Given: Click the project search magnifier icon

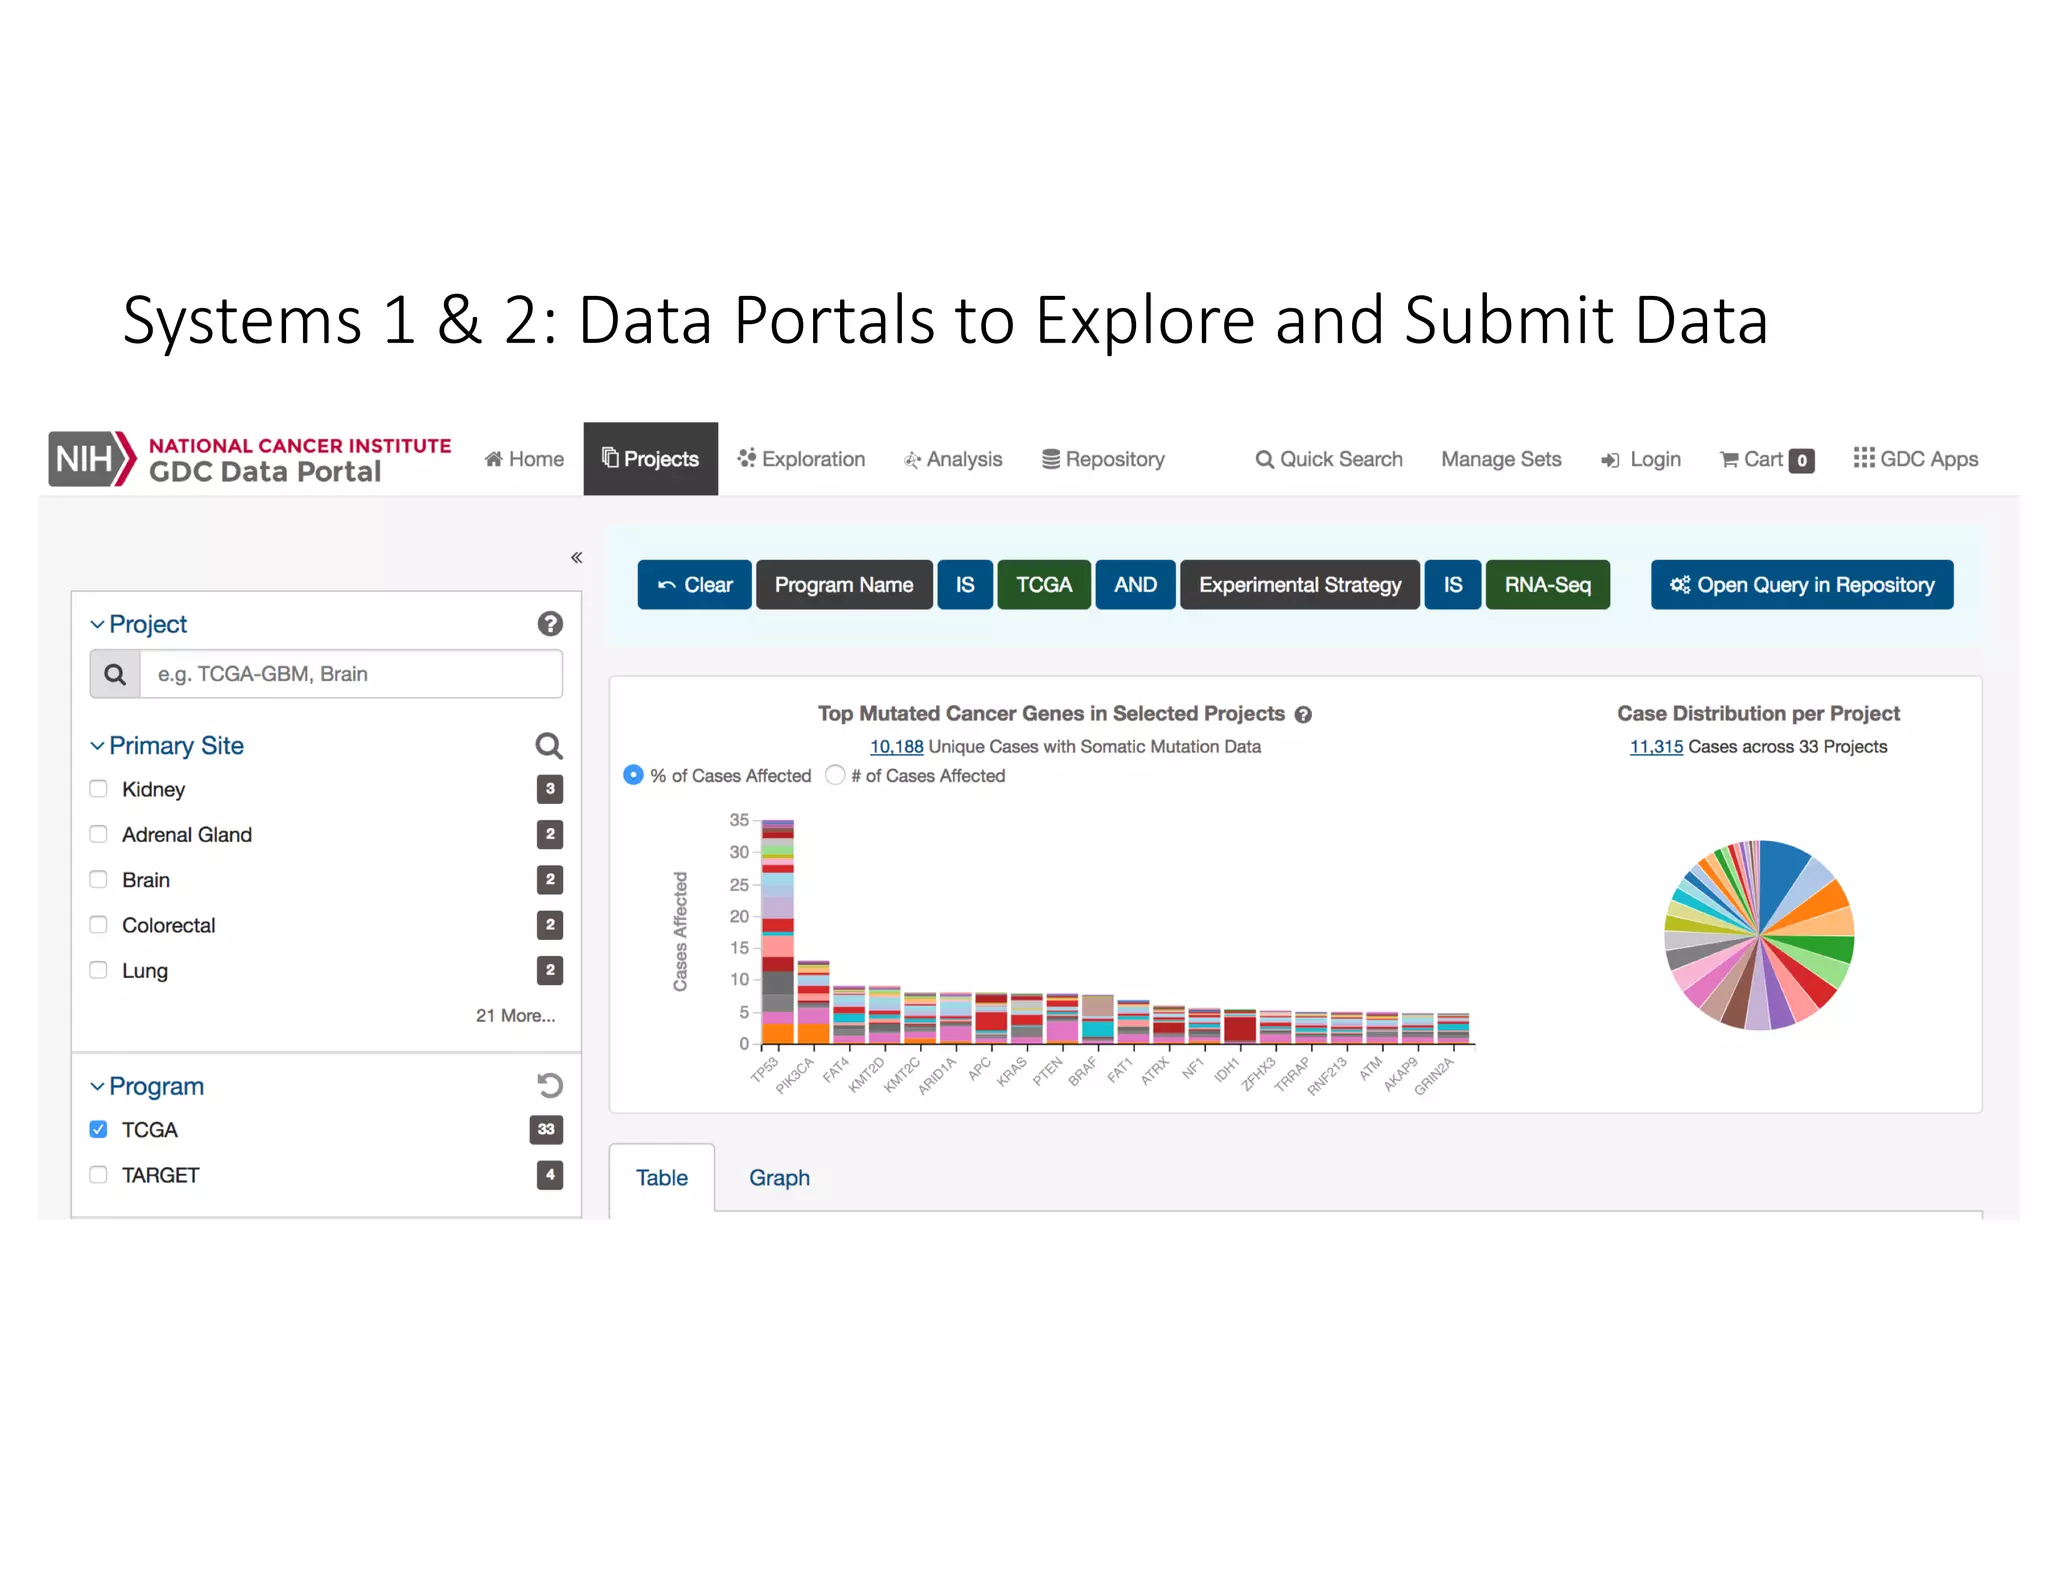Looking at the screenshot, I should point(115,674).
